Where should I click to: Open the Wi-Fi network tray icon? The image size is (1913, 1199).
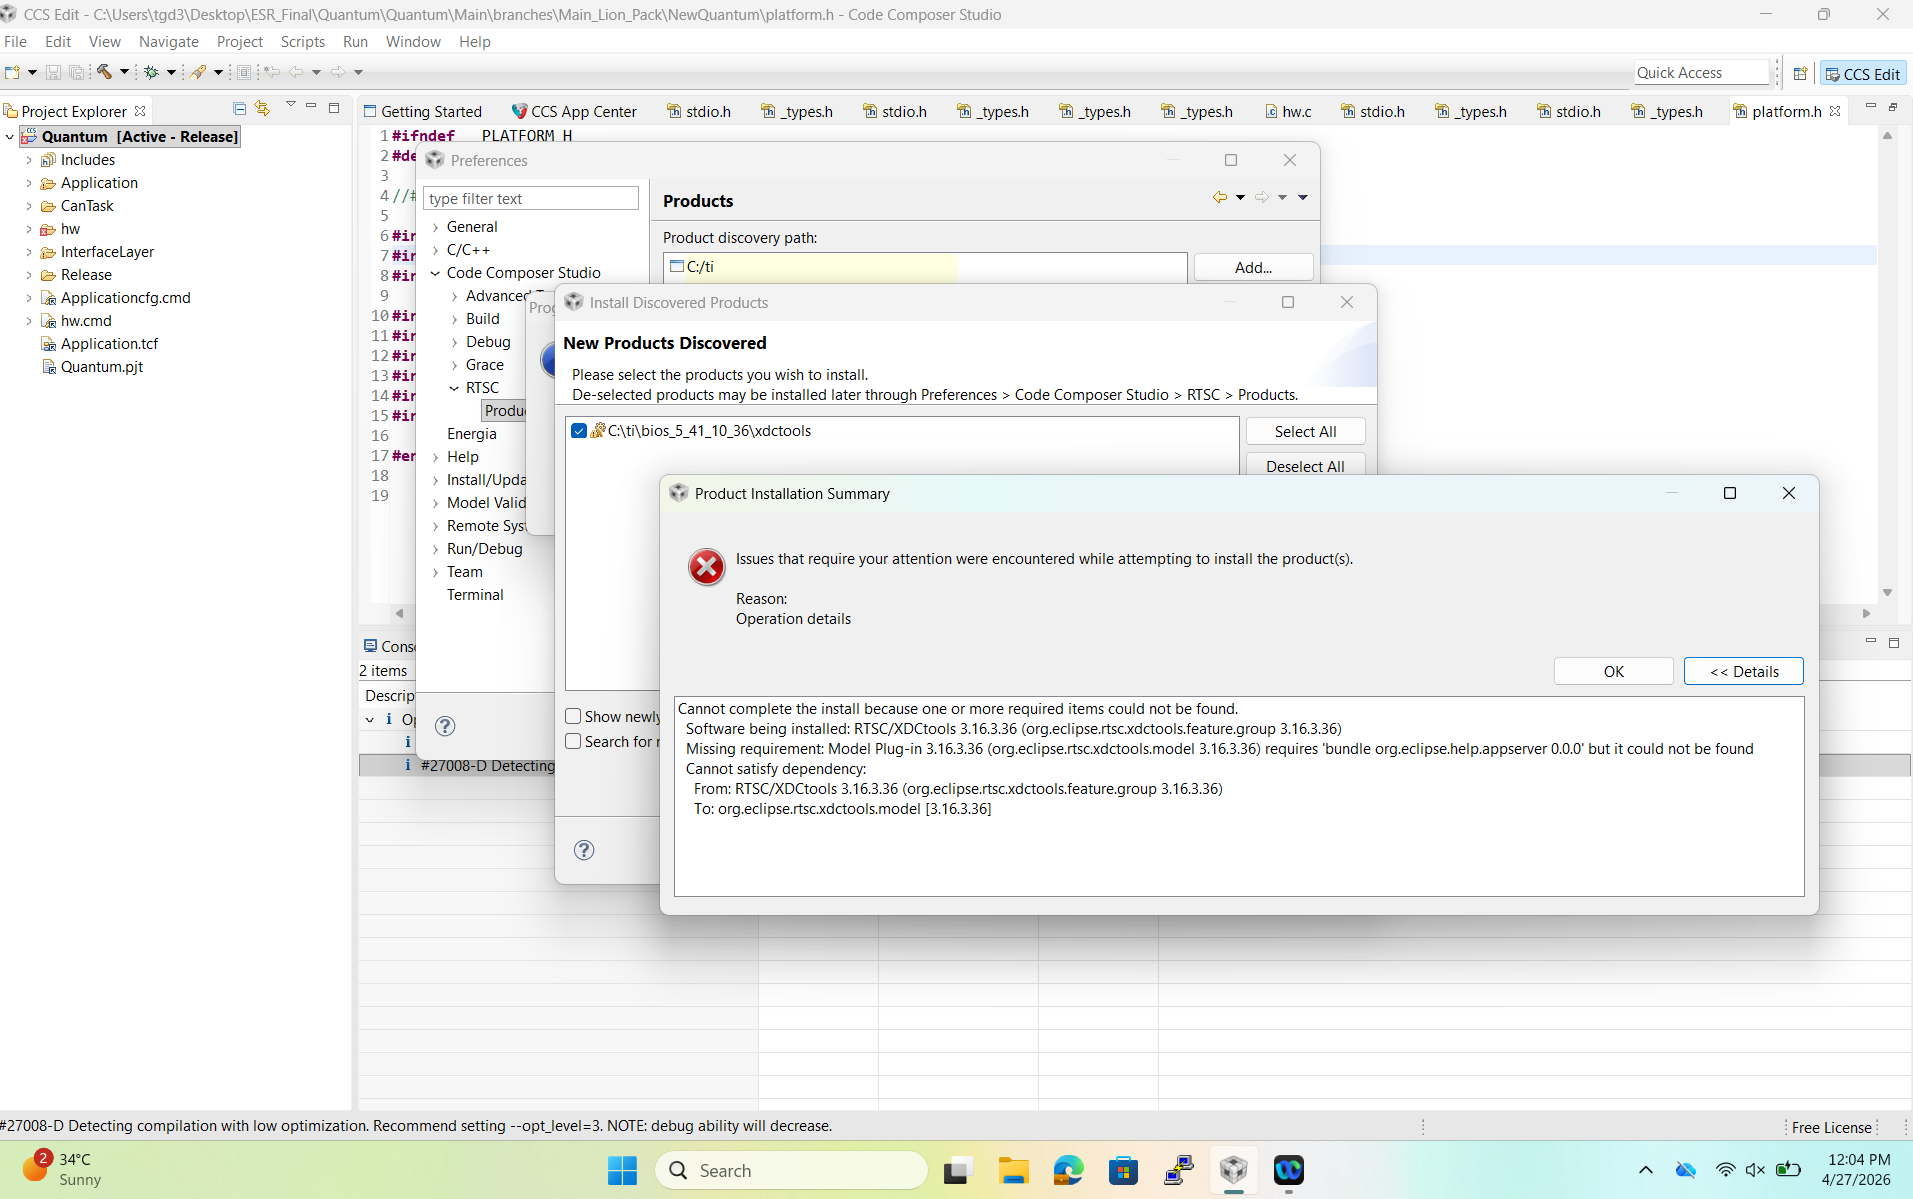[x=1725, y=1169]
